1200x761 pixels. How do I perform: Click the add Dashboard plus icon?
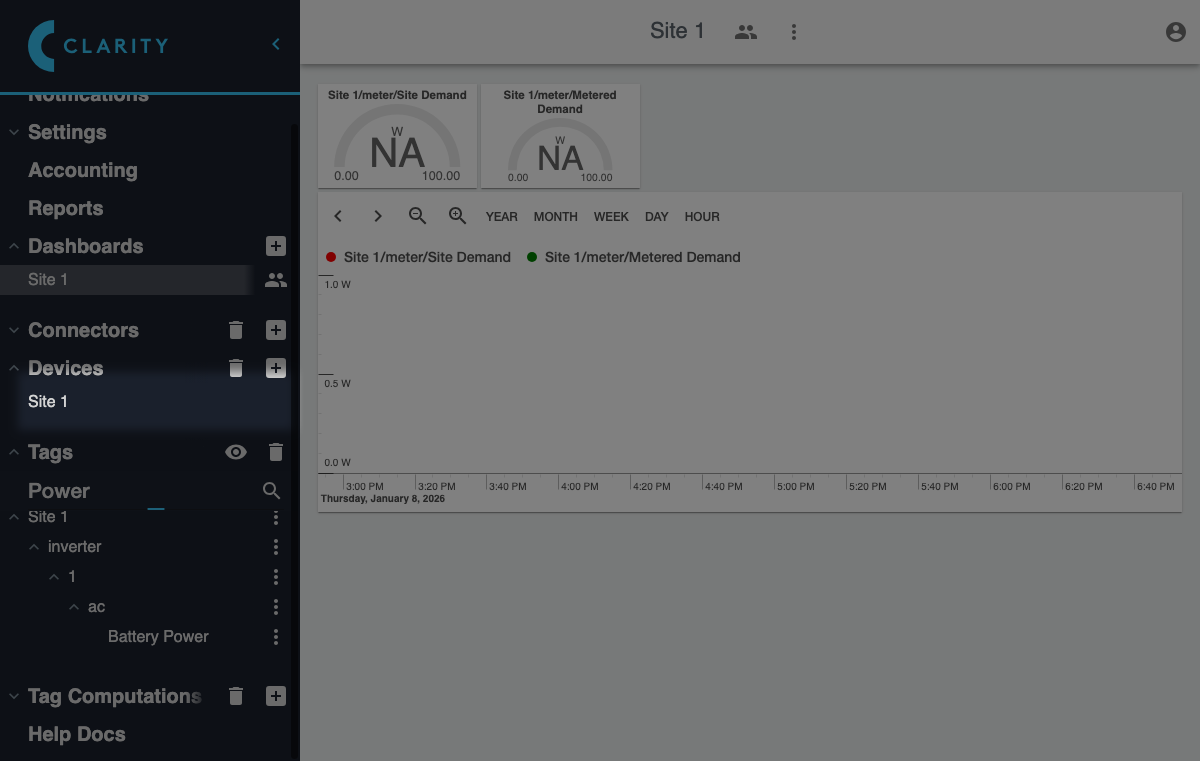[x=276, y=246]
